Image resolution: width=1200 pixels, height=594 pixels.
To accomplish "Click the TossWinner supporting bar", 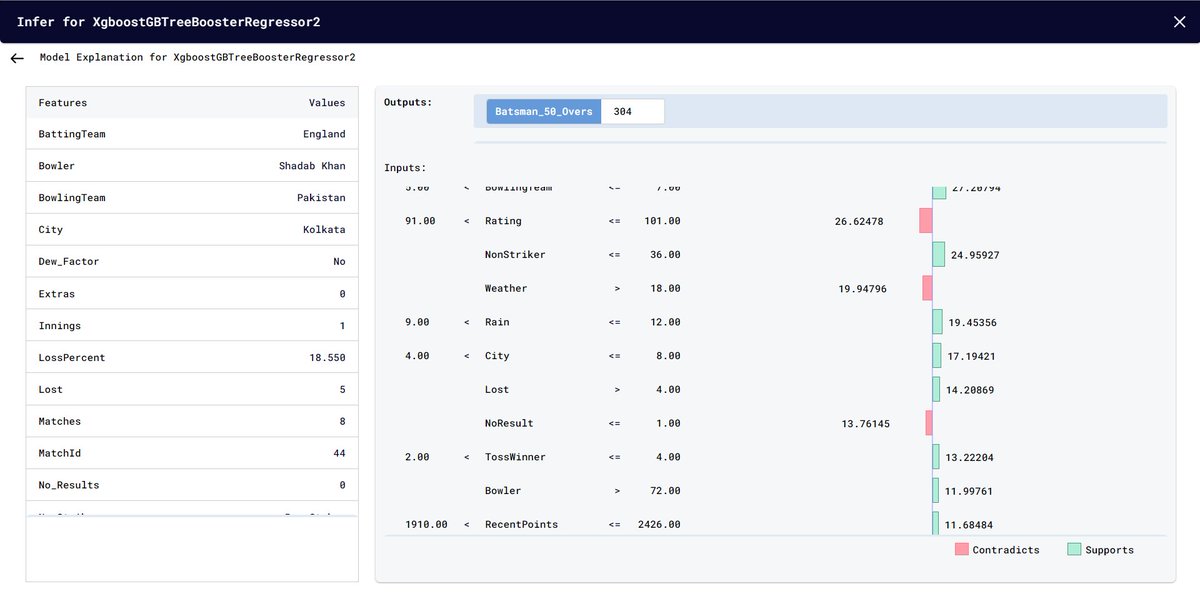I will [934, 456].
